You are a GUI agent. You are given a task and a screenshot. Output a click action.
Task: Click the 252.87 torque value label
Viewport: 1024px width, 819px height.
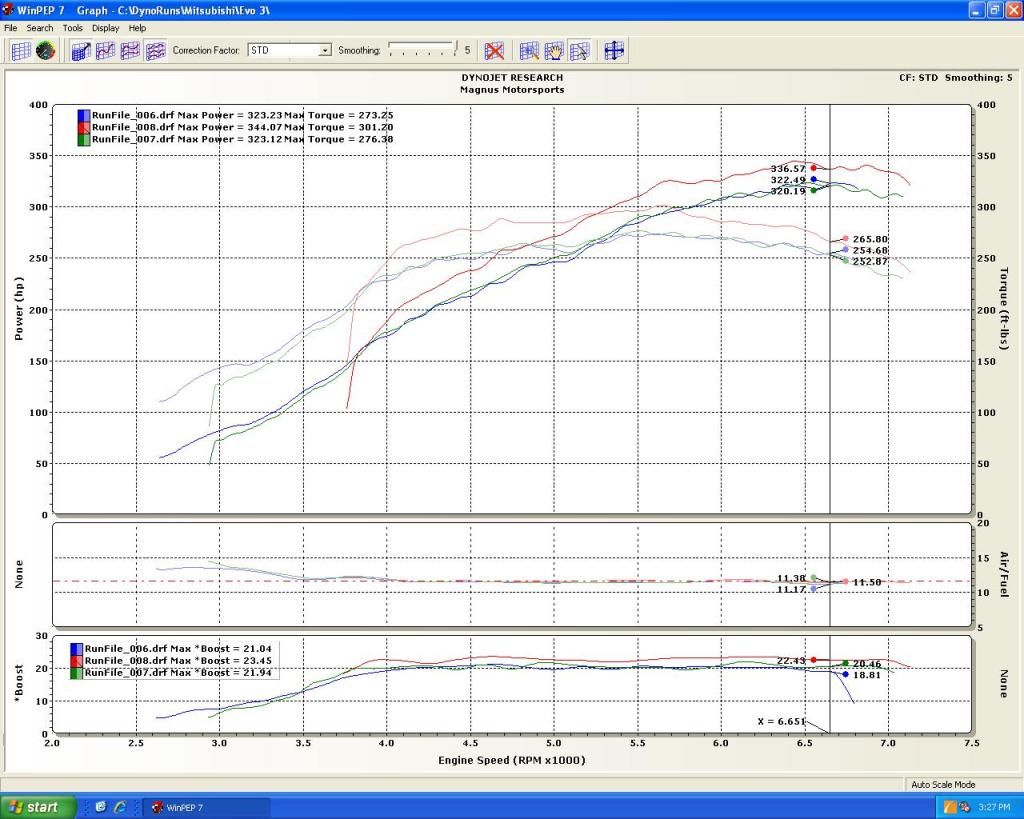870,262
